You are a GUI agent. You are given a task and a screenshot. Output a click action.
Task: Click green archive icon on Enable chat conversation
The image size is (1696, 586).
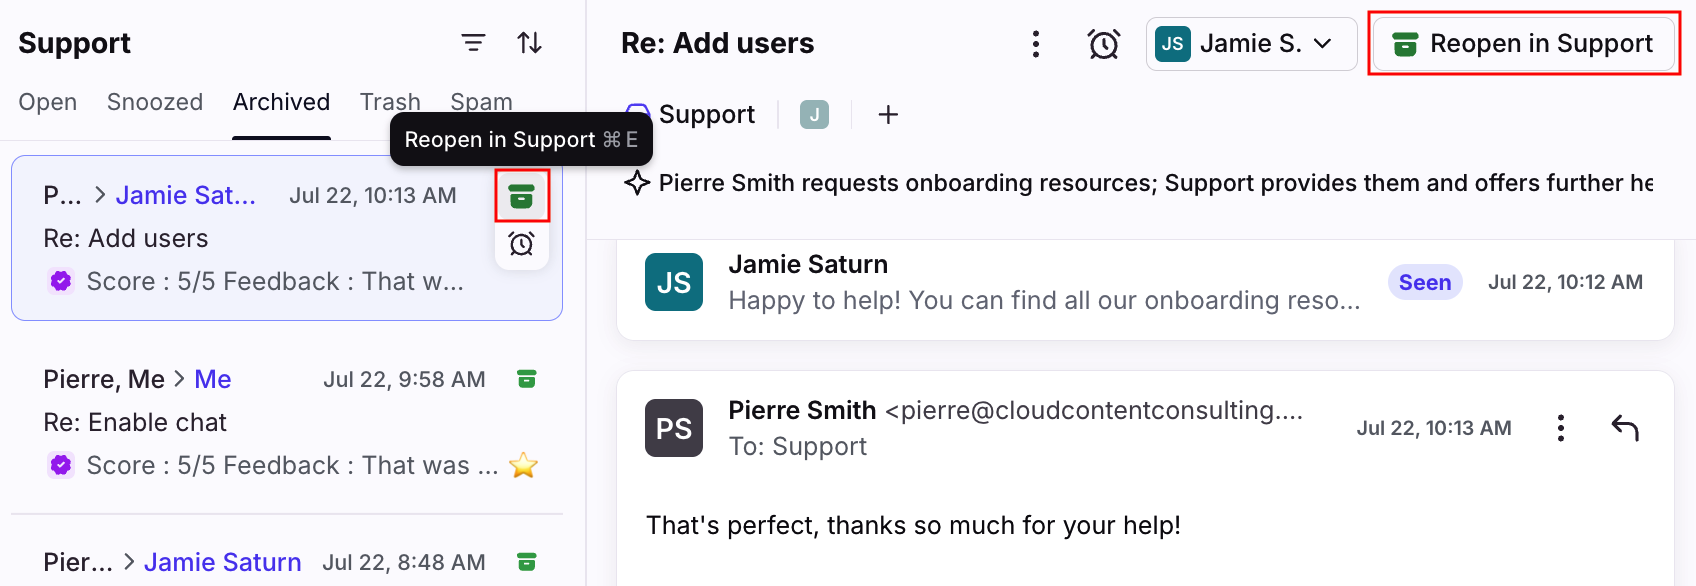pyautogui.click(x=527, y=379)
